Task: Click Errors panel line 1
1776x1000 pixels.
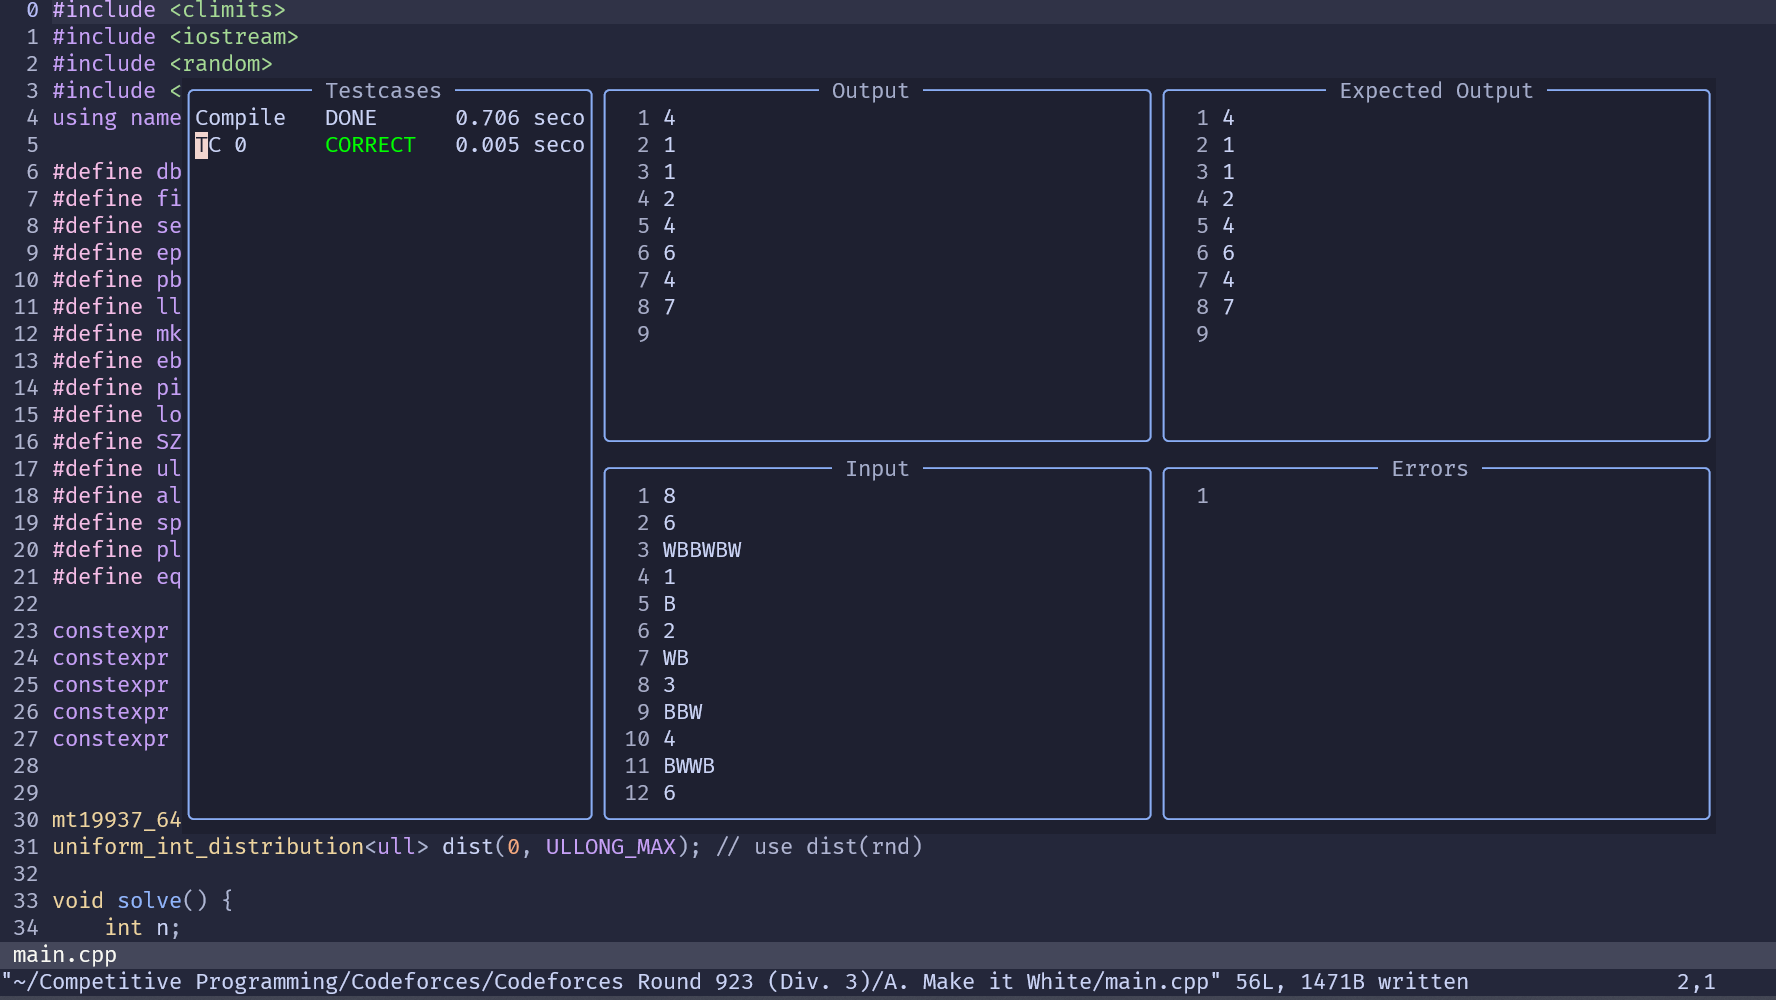Action: 1202,496
